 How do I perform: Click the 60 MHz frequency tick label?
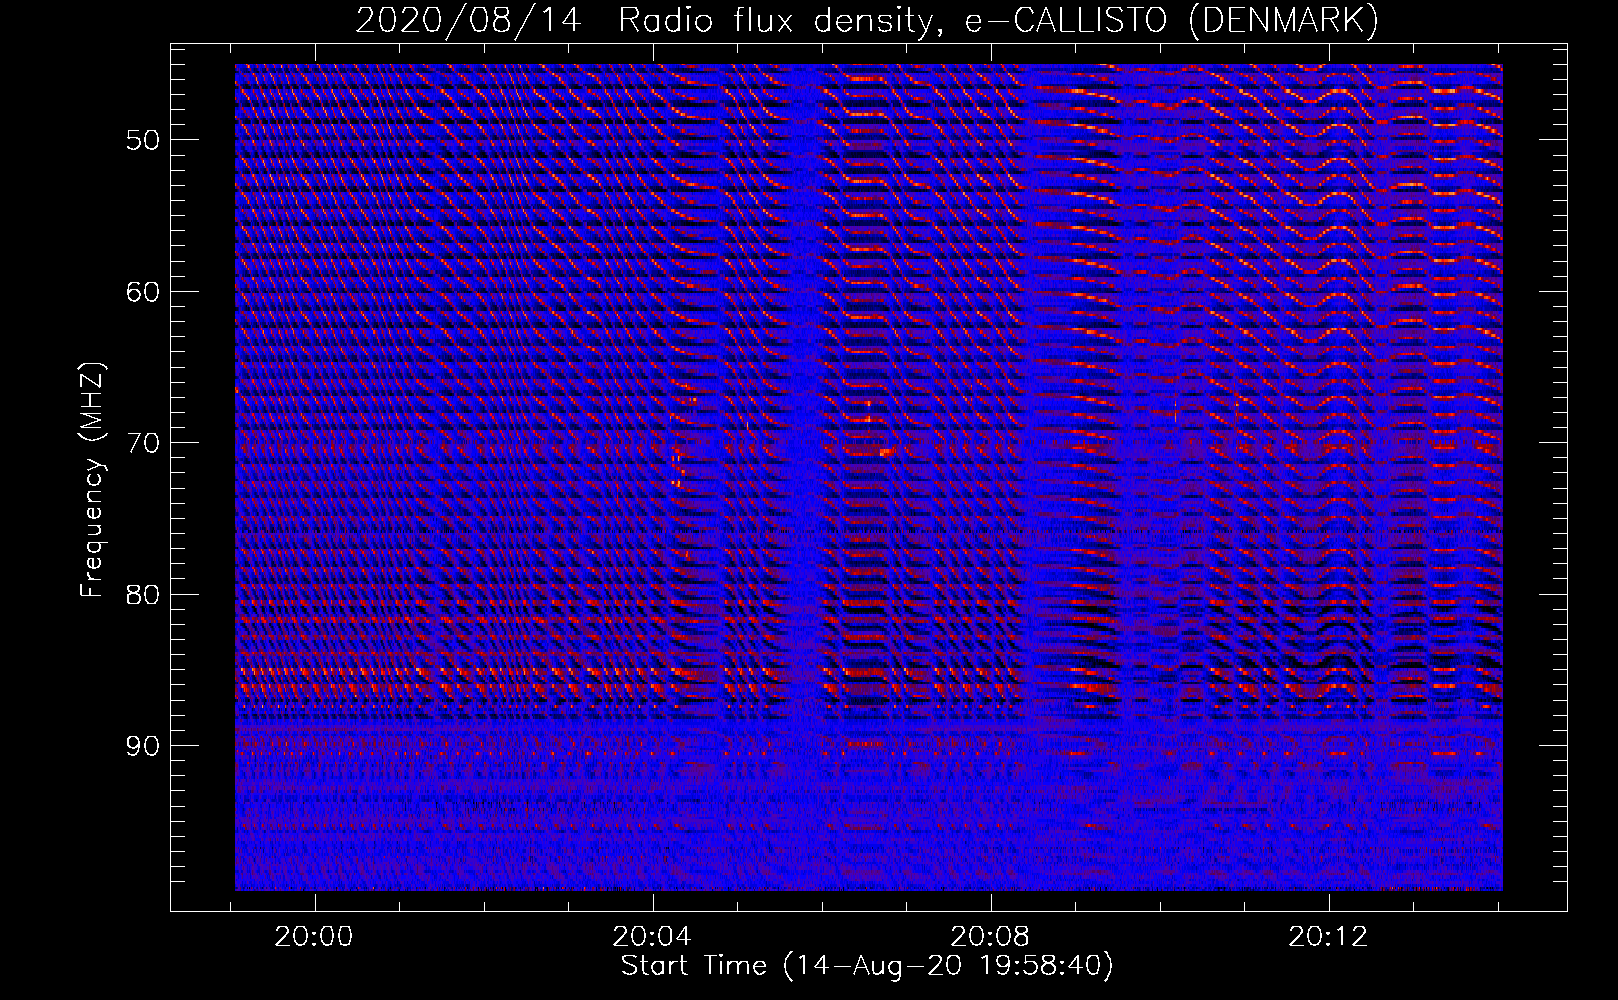click(142, 292)
